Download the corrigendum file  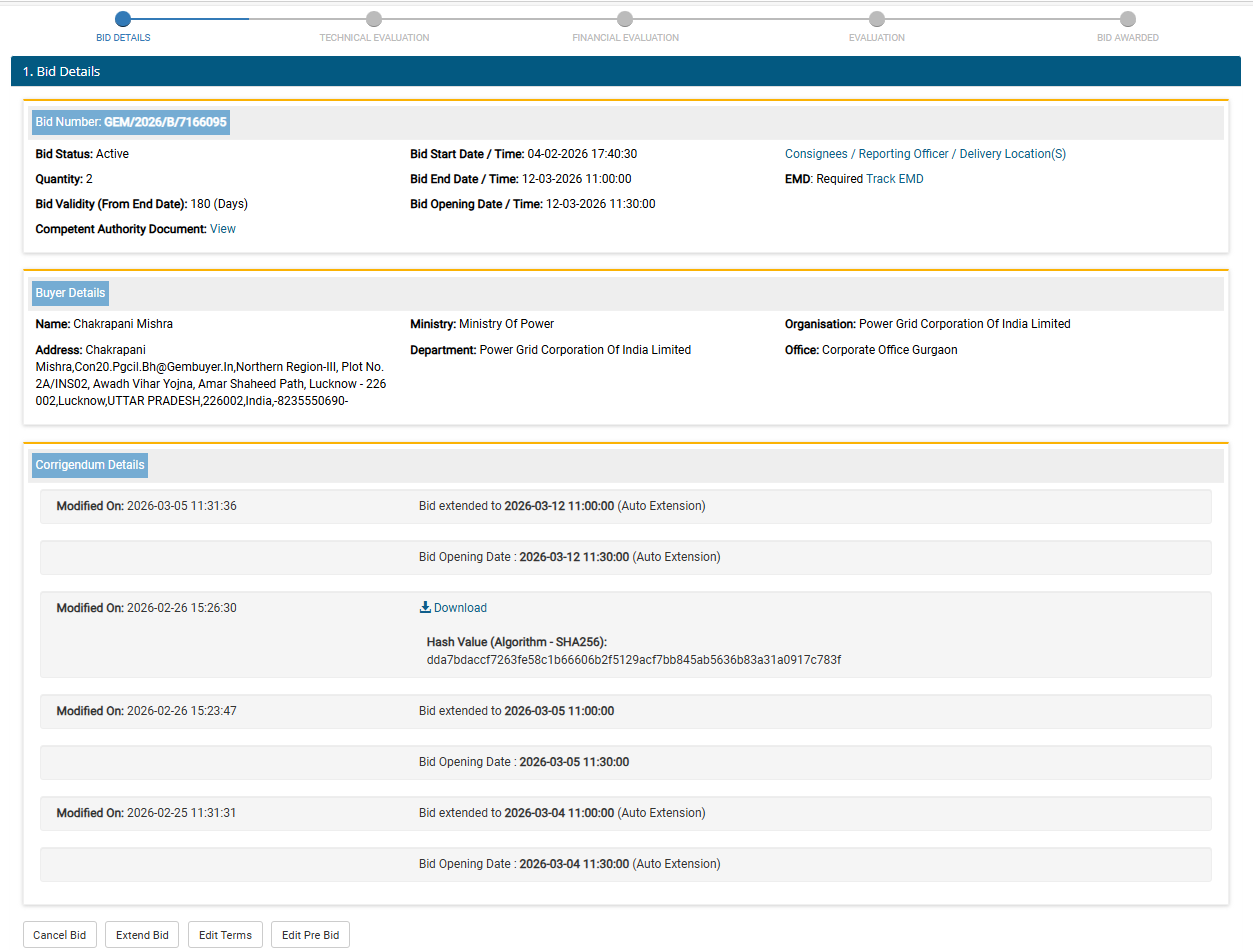coord(460,608)
